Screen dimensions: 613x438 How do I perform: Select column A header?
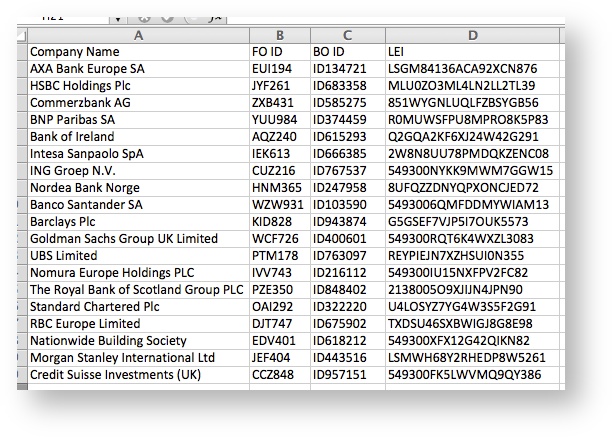pyautogui.click(x=138, y=36)
